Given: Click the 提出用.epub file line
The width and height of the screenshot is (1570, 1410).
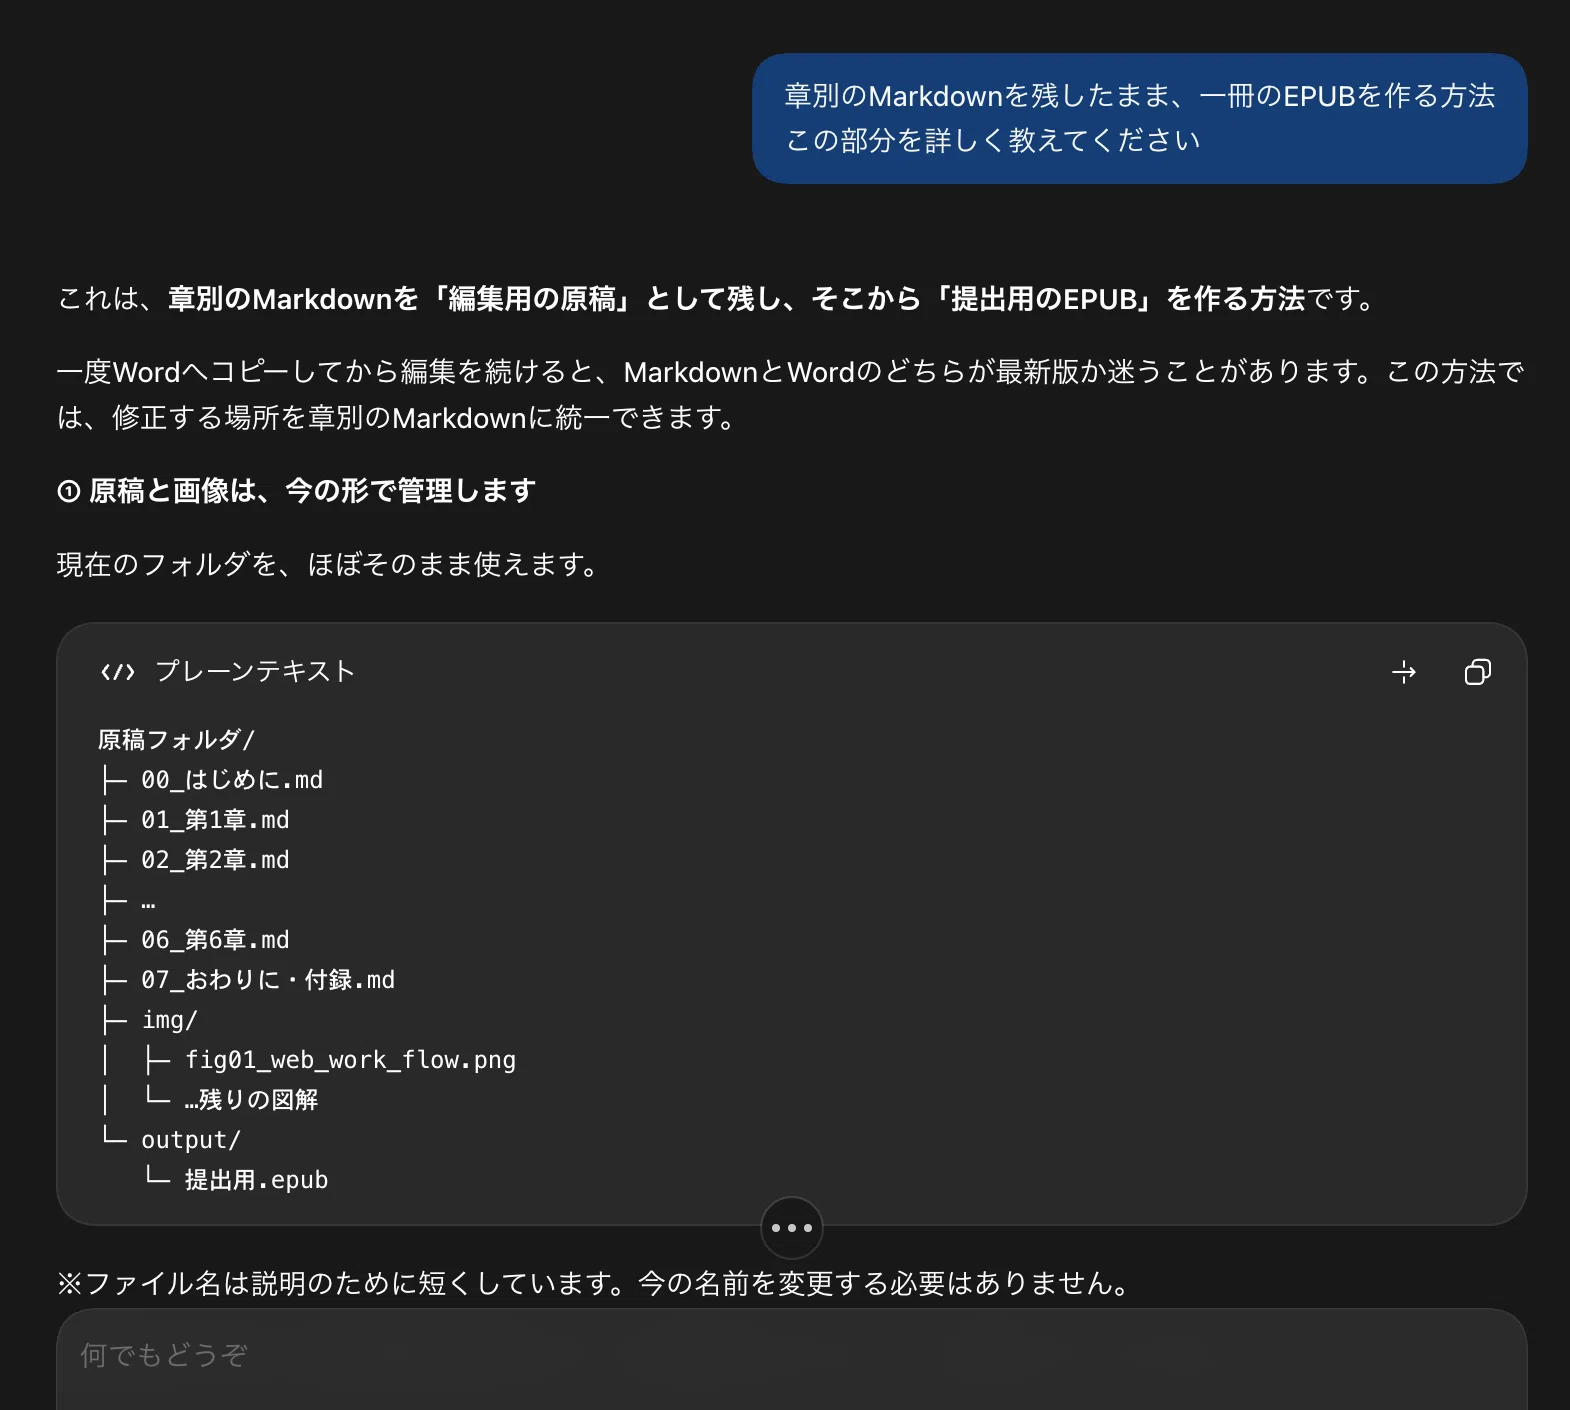Looking at the screenshot, I should 256,1180.
